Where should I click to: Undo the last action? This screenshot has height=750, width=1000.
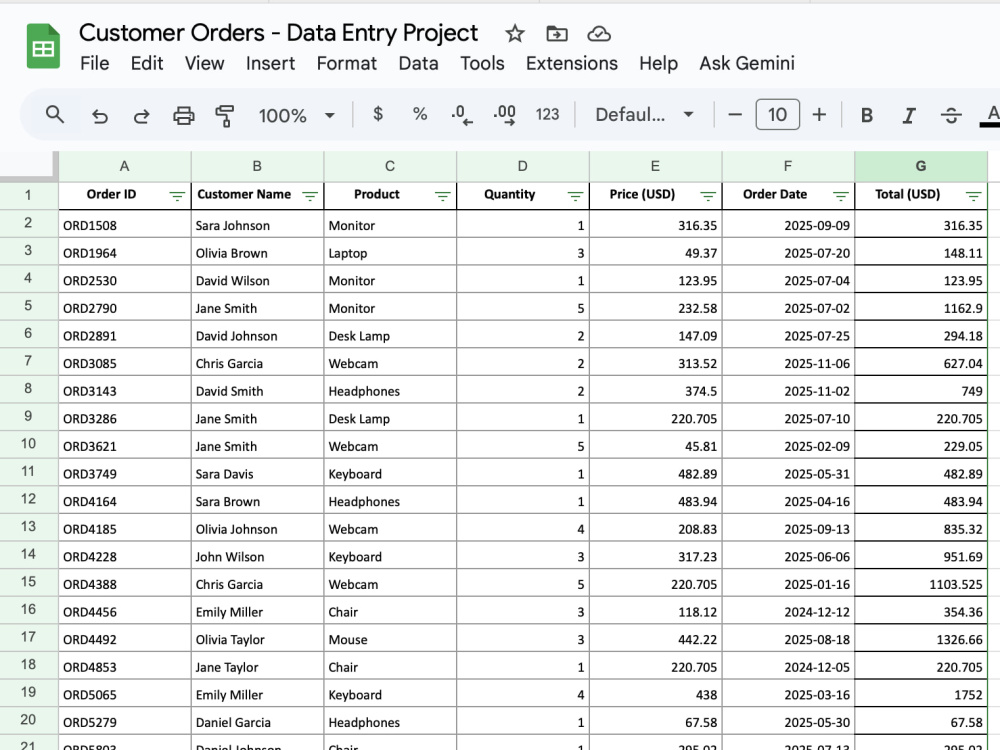point(99,115)
